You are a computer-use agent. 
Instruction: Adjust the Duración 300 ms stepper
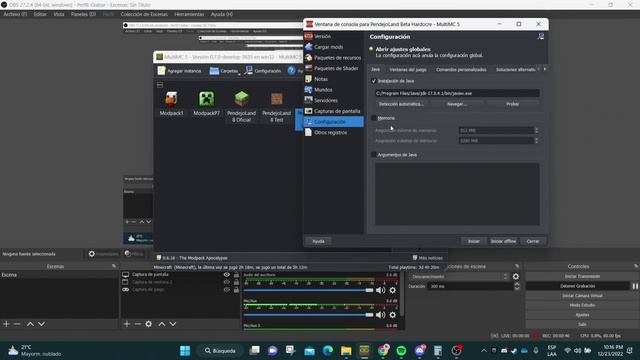coord(517,286)
